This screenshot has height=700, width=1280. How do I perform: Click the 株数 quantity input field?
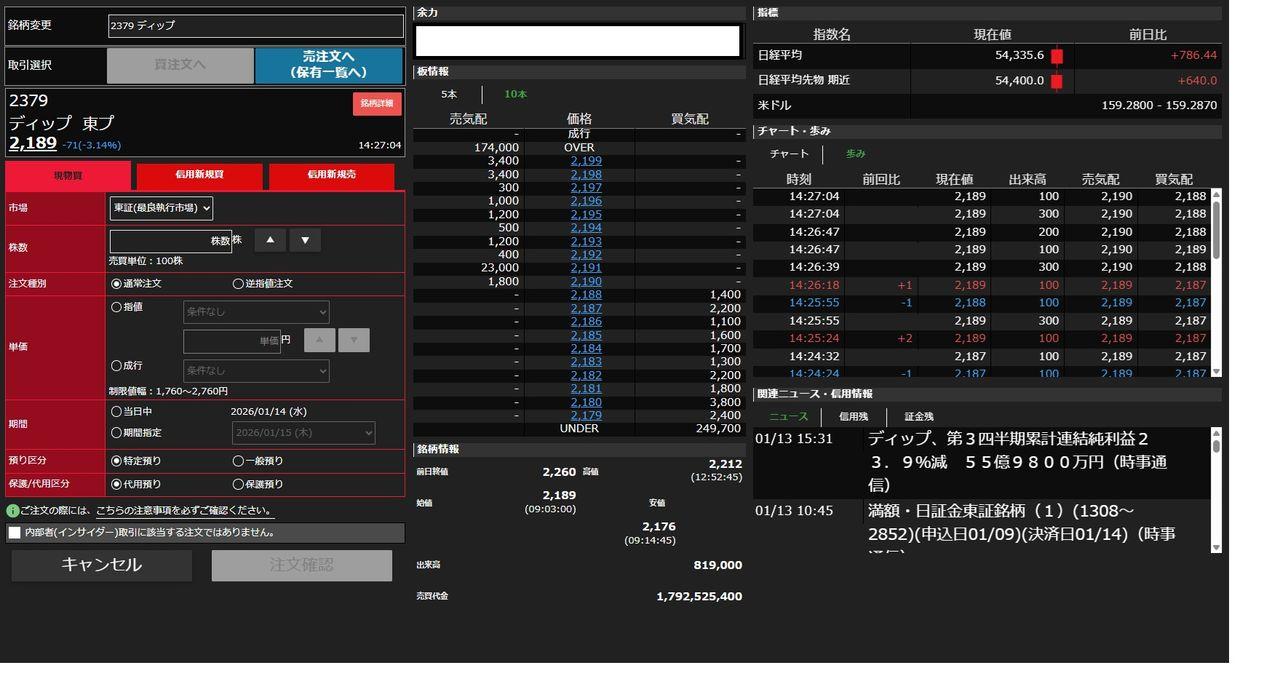[170, 241]
